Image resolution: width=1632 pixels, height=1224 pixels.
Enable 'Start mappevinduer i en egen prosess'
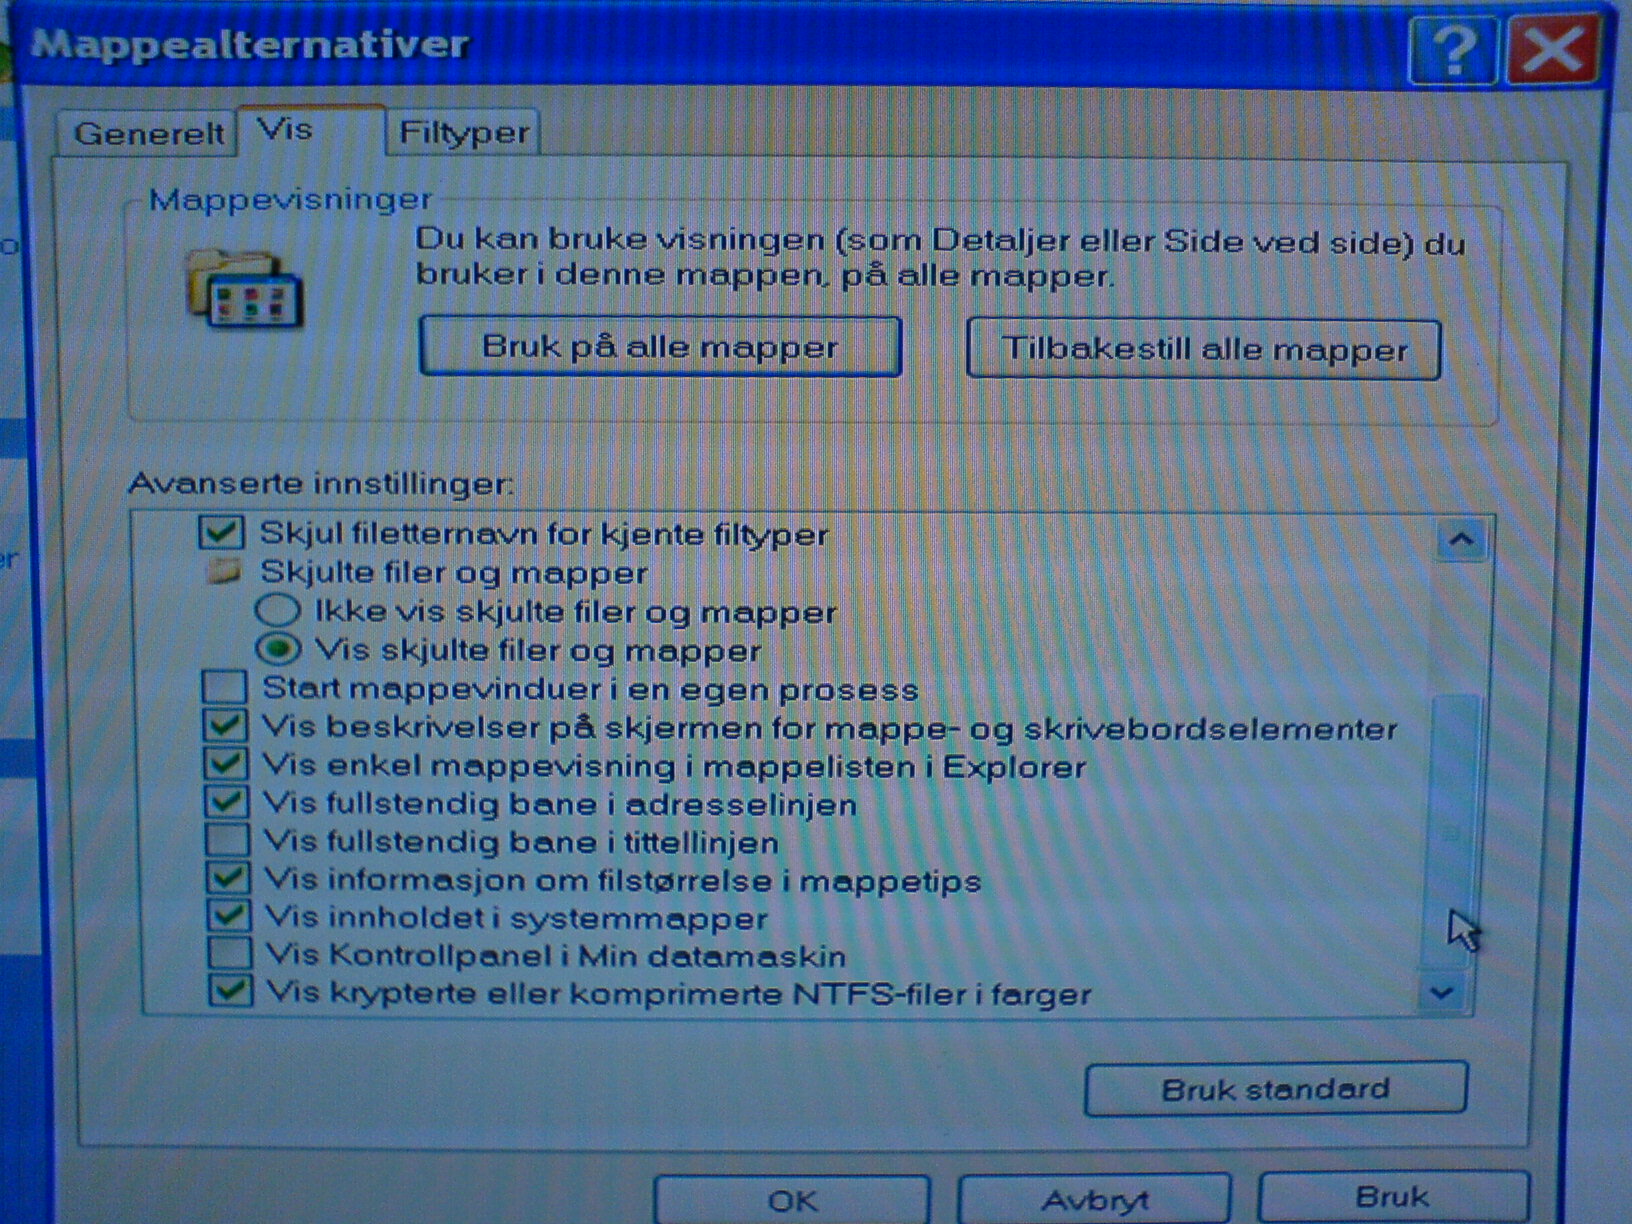tap(224, 687)
